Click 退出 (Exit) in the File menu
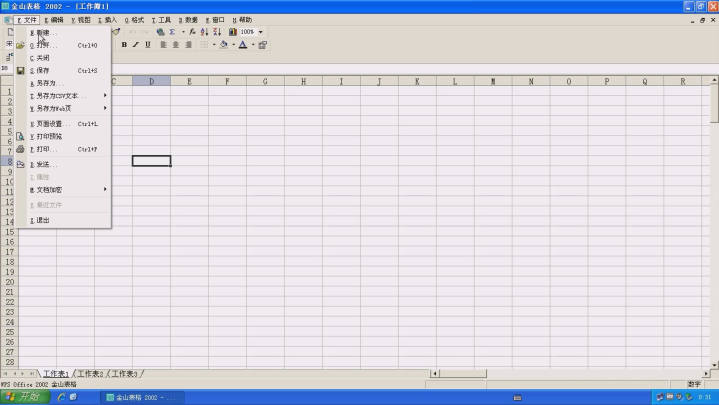 coord(63,220)
